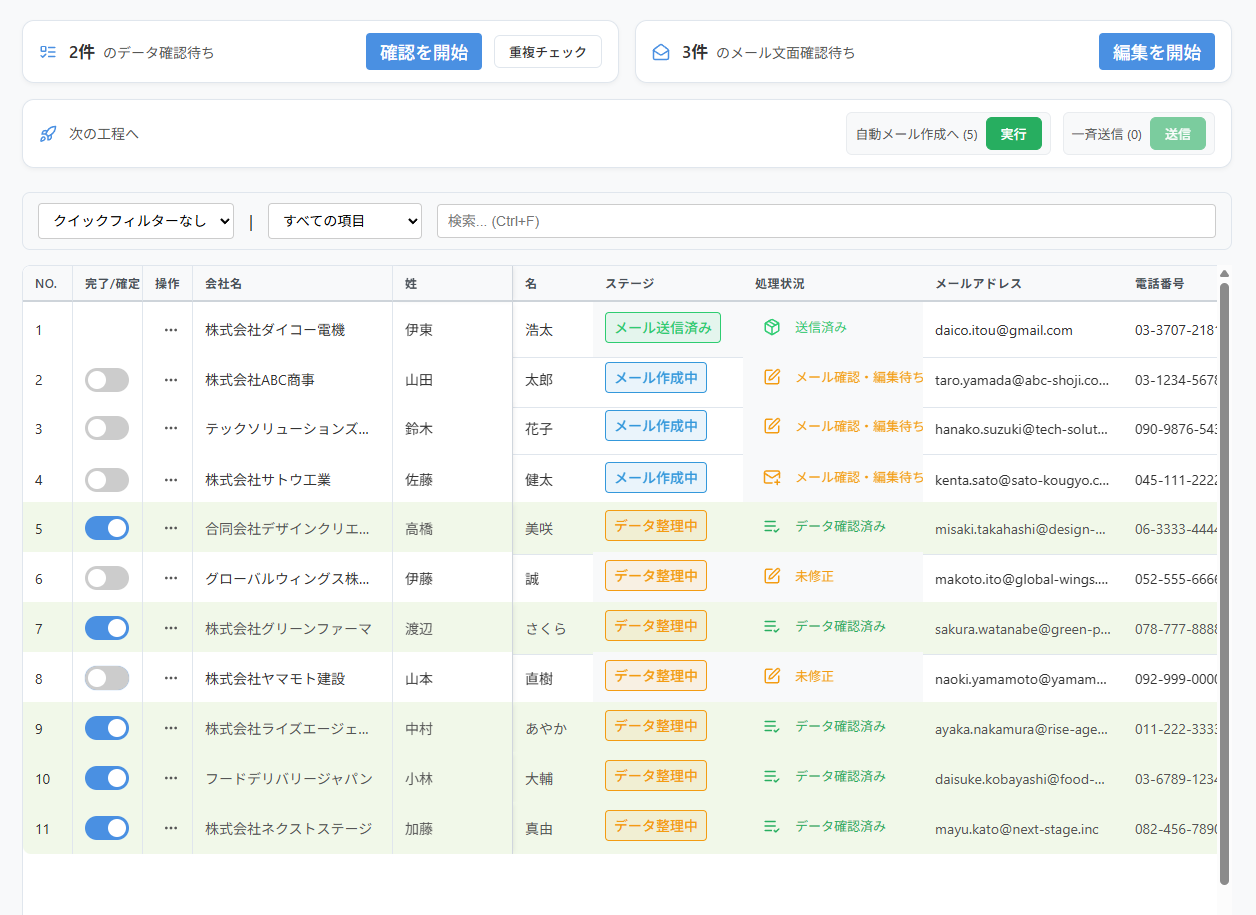Click the checked-list icon for データ確認済み on row 5
This screenshot has width=1256, height=915.
770,528
